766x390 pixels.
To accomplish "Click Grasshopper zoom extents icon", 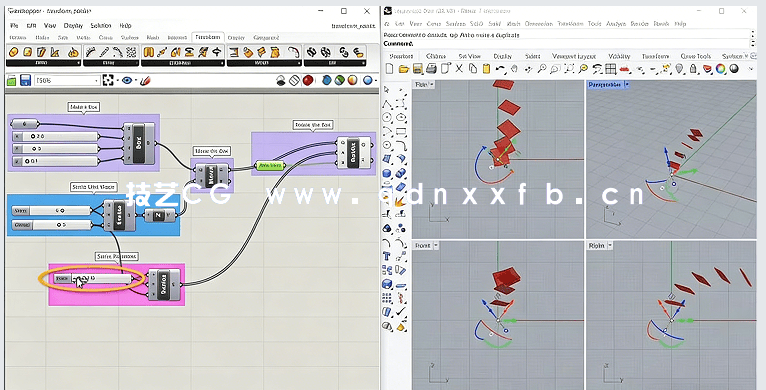I will tap(108, 81).
